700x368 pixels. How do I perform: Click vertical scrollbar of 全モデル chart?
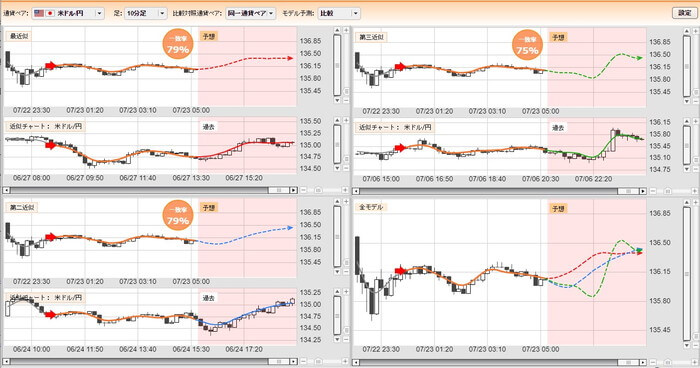[x=687, y=274]
